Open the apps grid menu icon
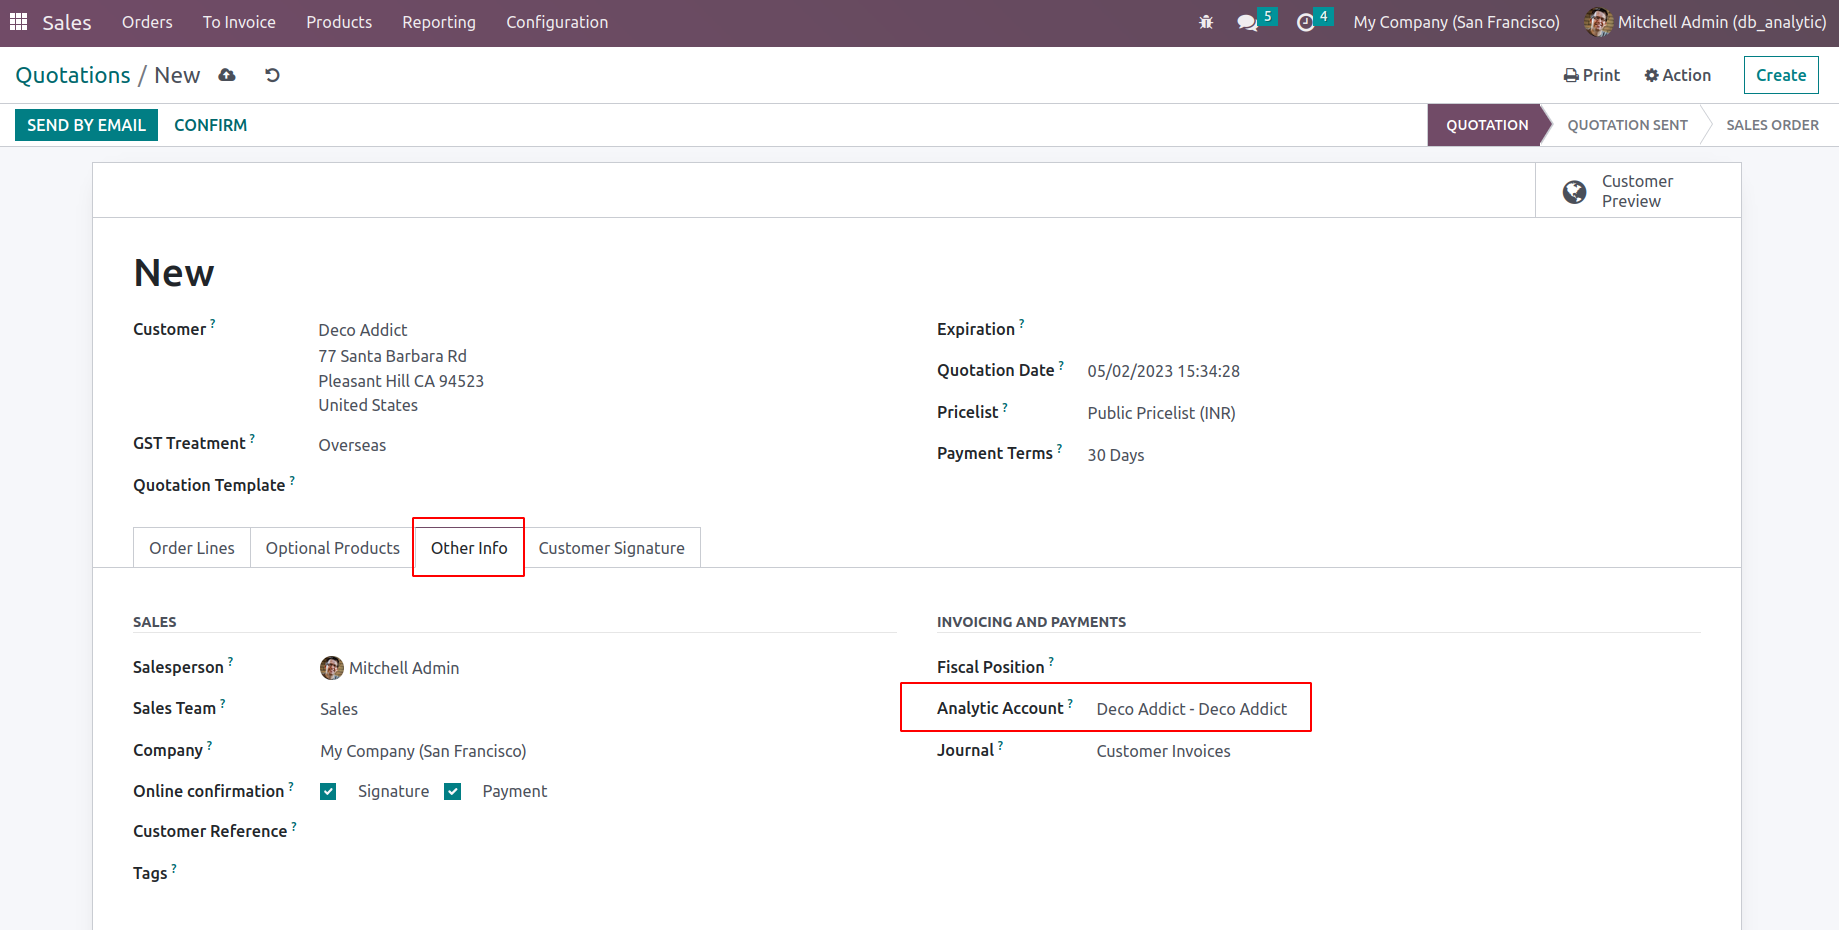Screen dimensions: 1839x930 click(18, 22)
